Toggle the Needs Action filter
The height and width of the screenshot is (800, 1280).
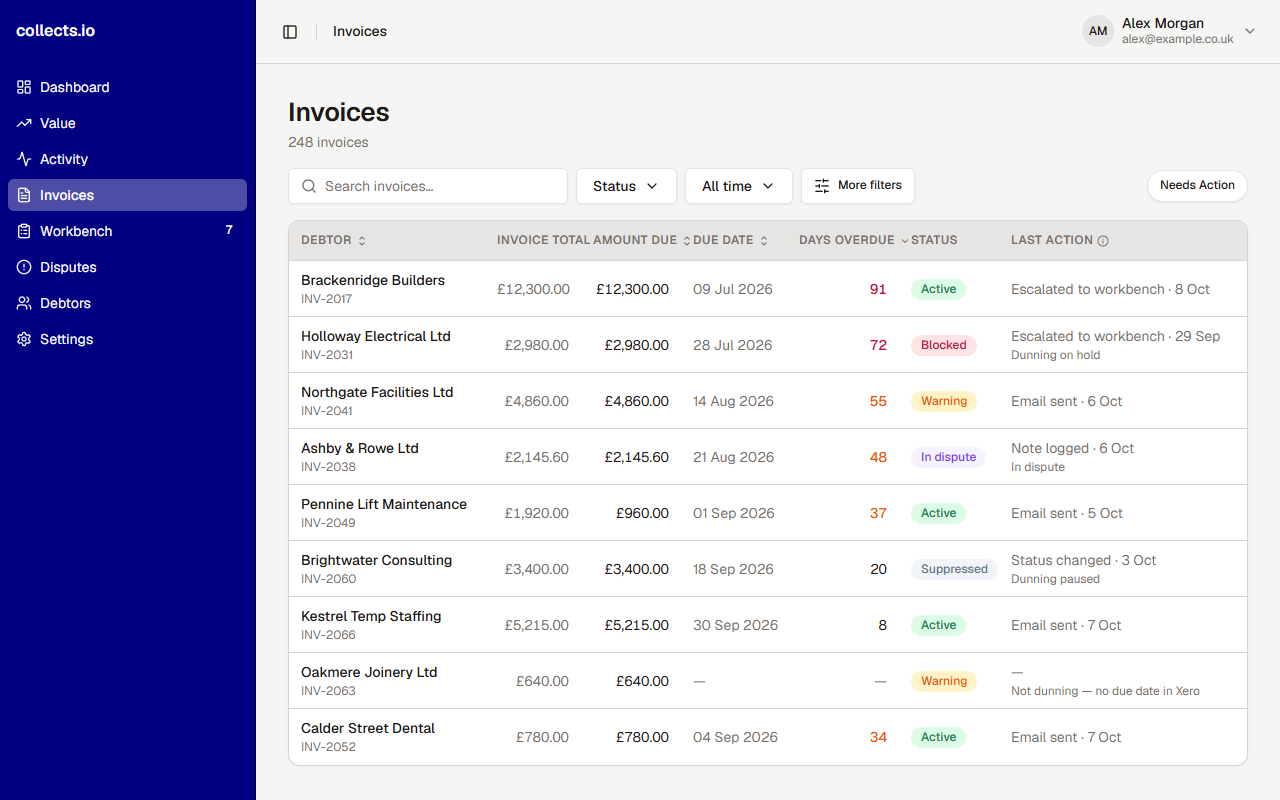tap(1197, 186)
